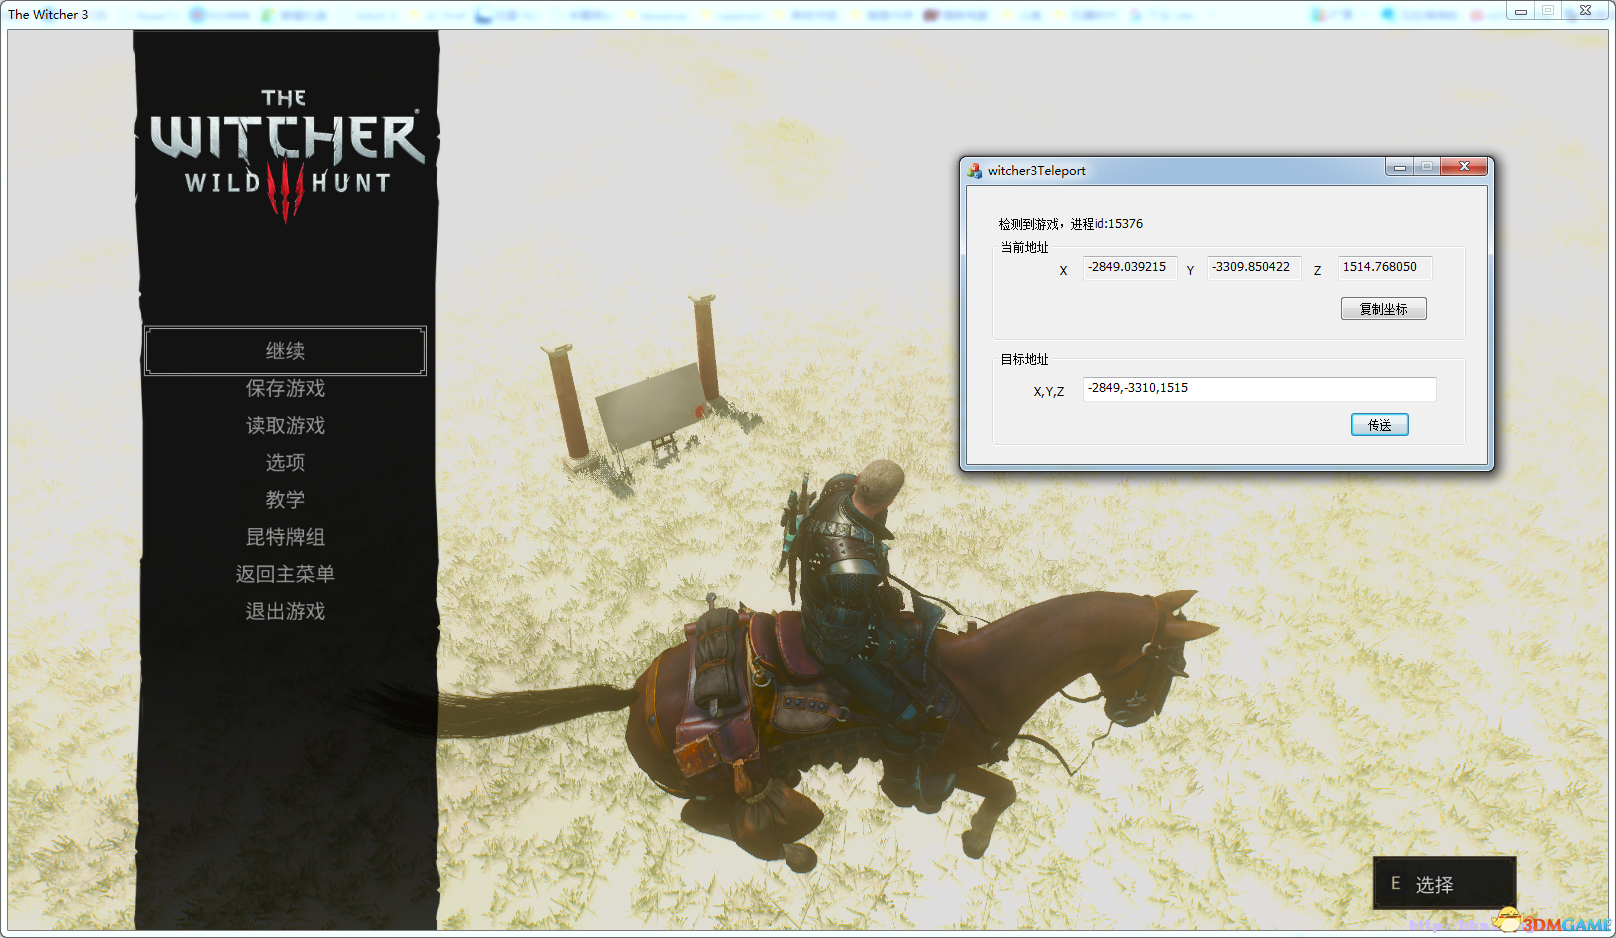
Task: Click the 传送 teleport button
Action: coord(1379,425)
